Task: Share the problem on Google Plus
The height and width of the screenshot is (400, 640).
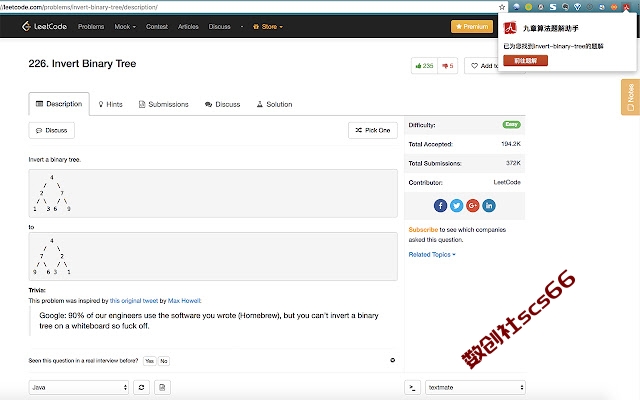Action: pos(472,205)
